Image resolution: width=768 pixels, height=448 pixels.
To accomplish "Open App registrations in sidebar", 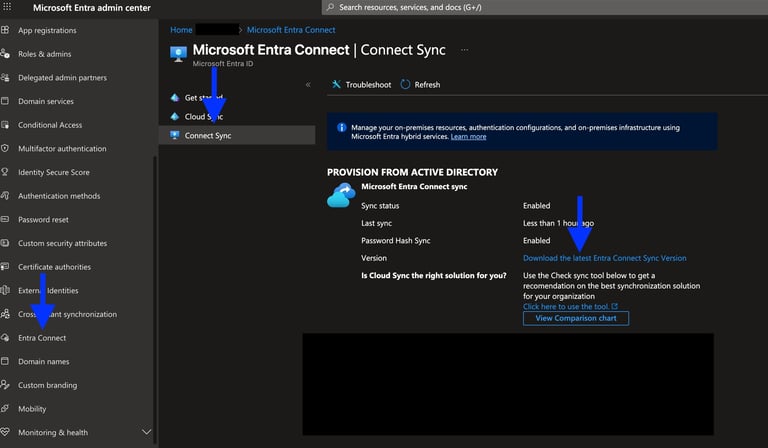I will [x=47, y=30].
